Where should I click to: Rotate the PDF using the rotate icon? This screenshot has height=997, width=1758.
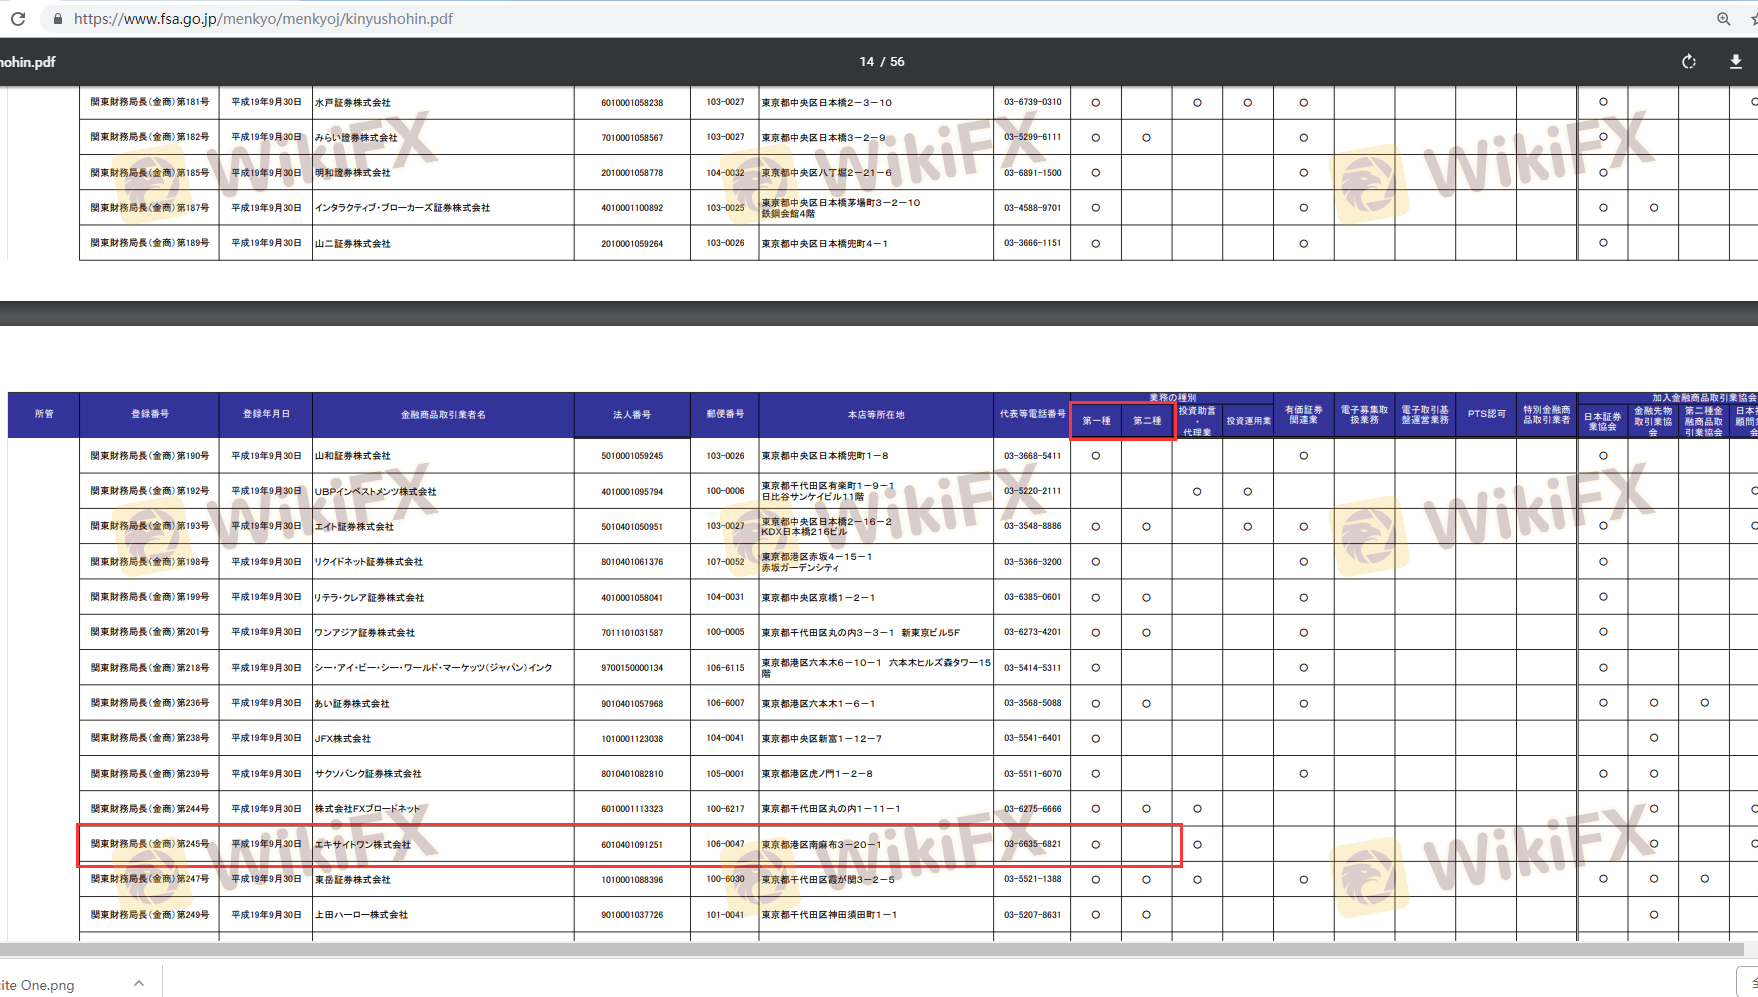[x=1689, y=62]
